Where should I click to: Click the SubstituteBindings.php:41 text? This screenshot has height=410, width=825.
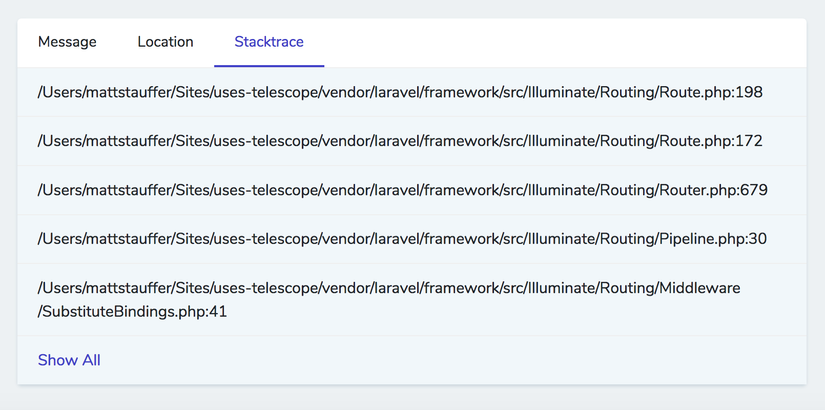coord(135,312)
